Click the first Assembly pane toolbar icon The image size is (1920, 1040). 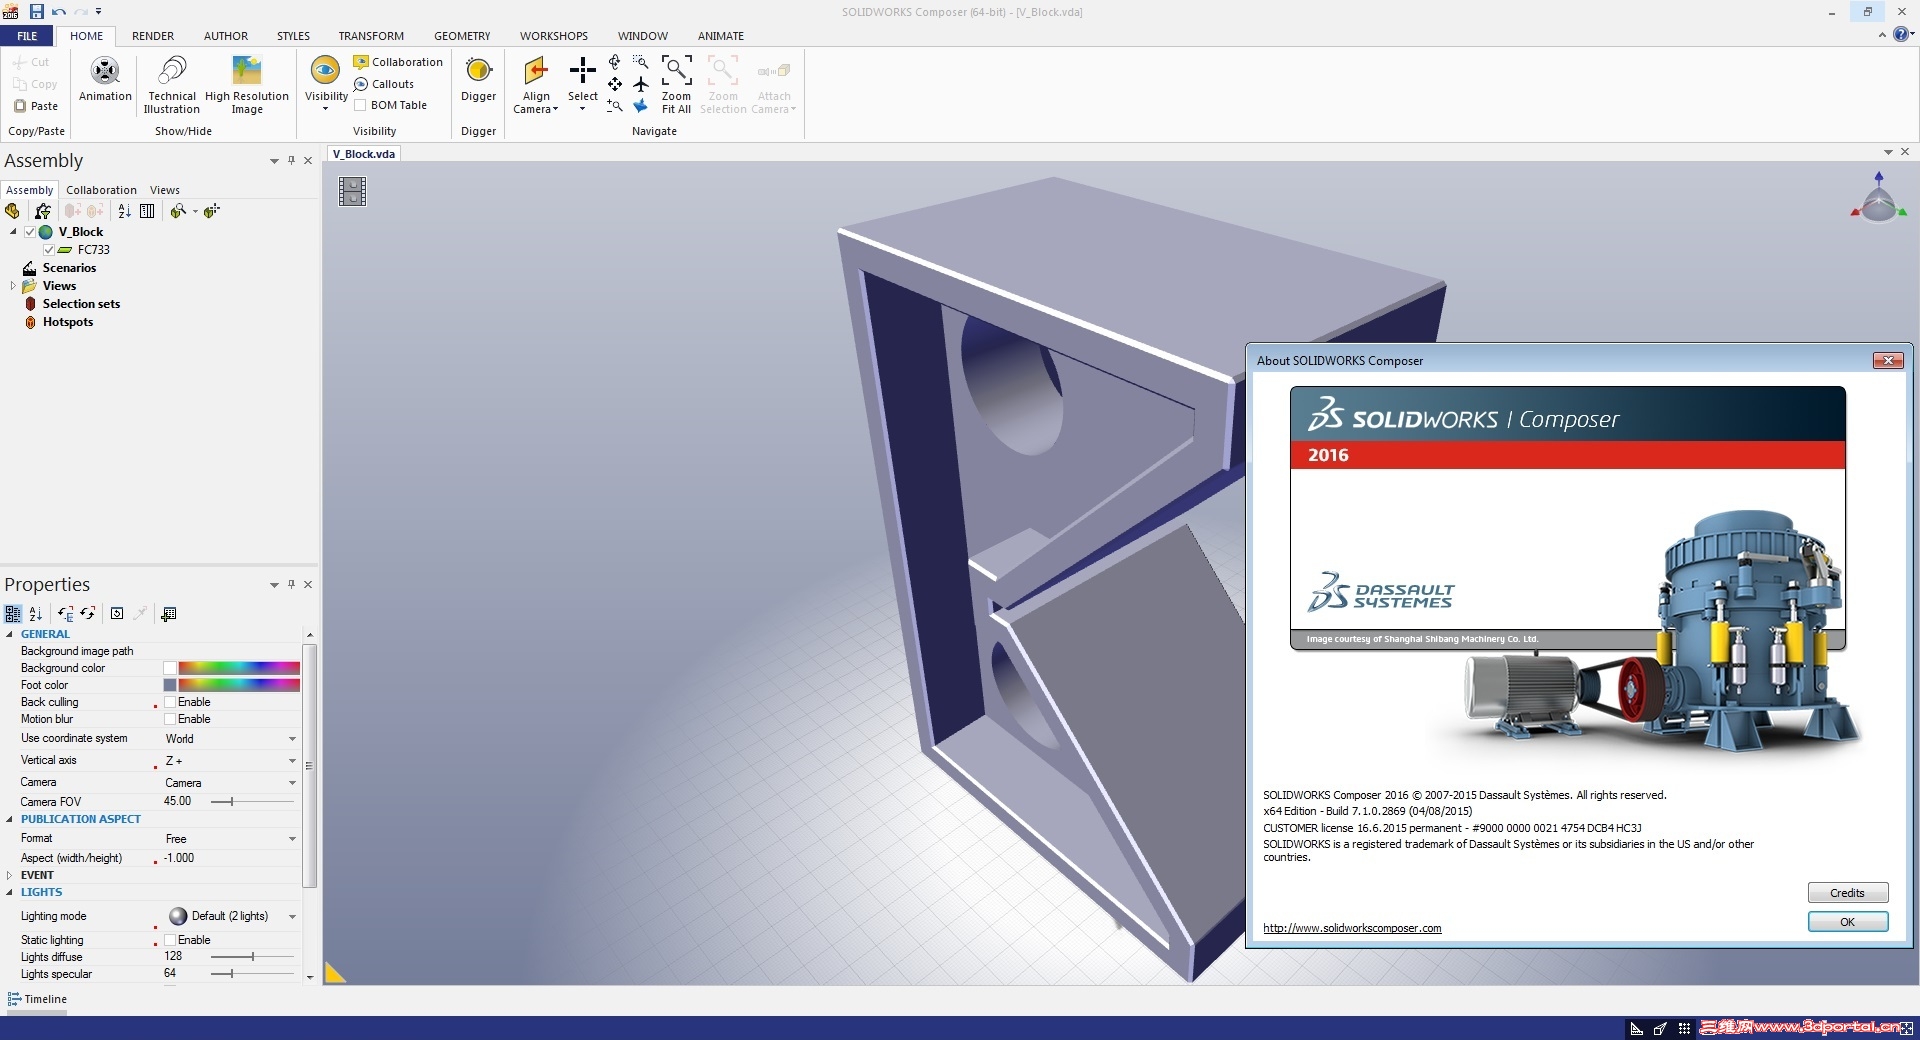tap(12, 211)
